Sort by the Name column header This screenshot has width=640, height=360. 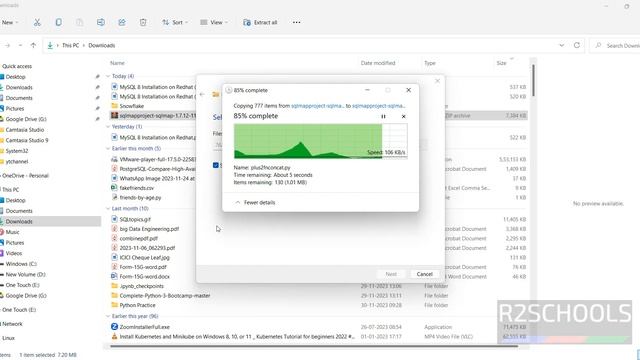[x=117, y=63]
